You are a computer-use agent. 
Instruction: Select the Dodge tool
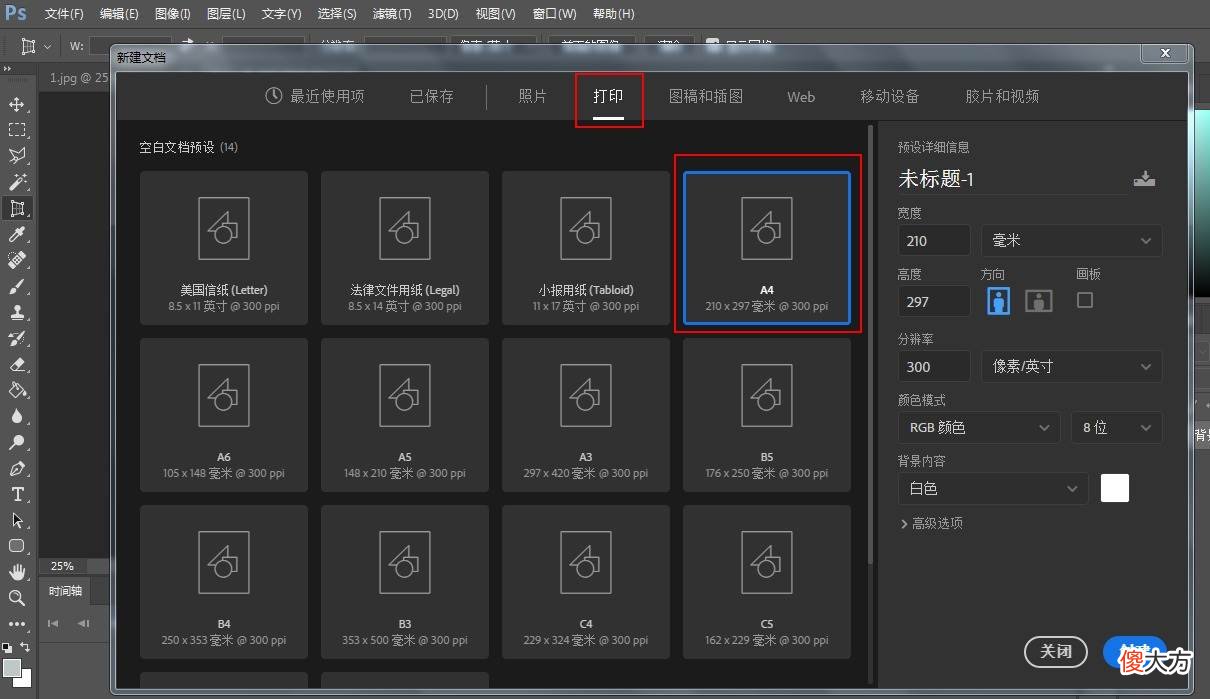pos(17,442)
